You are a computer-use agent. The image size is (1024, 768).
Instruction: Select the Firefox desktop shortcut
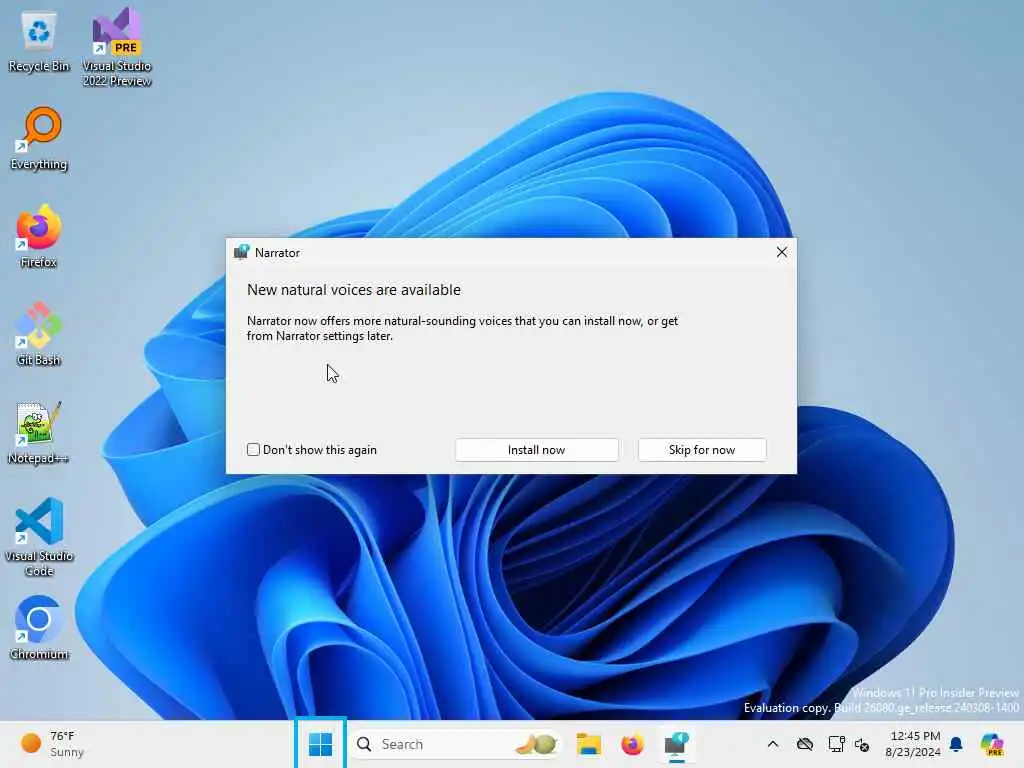[x=39, y=237]
